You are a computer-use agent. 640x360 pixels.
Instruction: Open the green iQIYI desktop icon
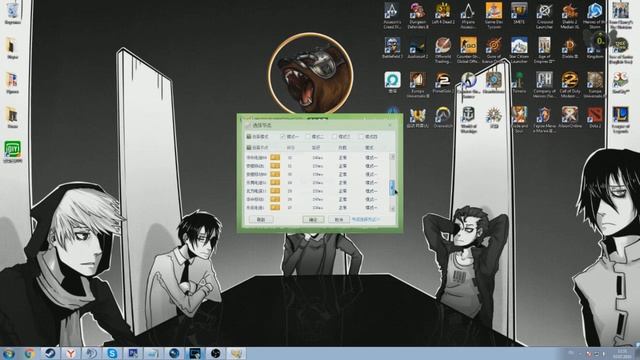tap(13, 152)
